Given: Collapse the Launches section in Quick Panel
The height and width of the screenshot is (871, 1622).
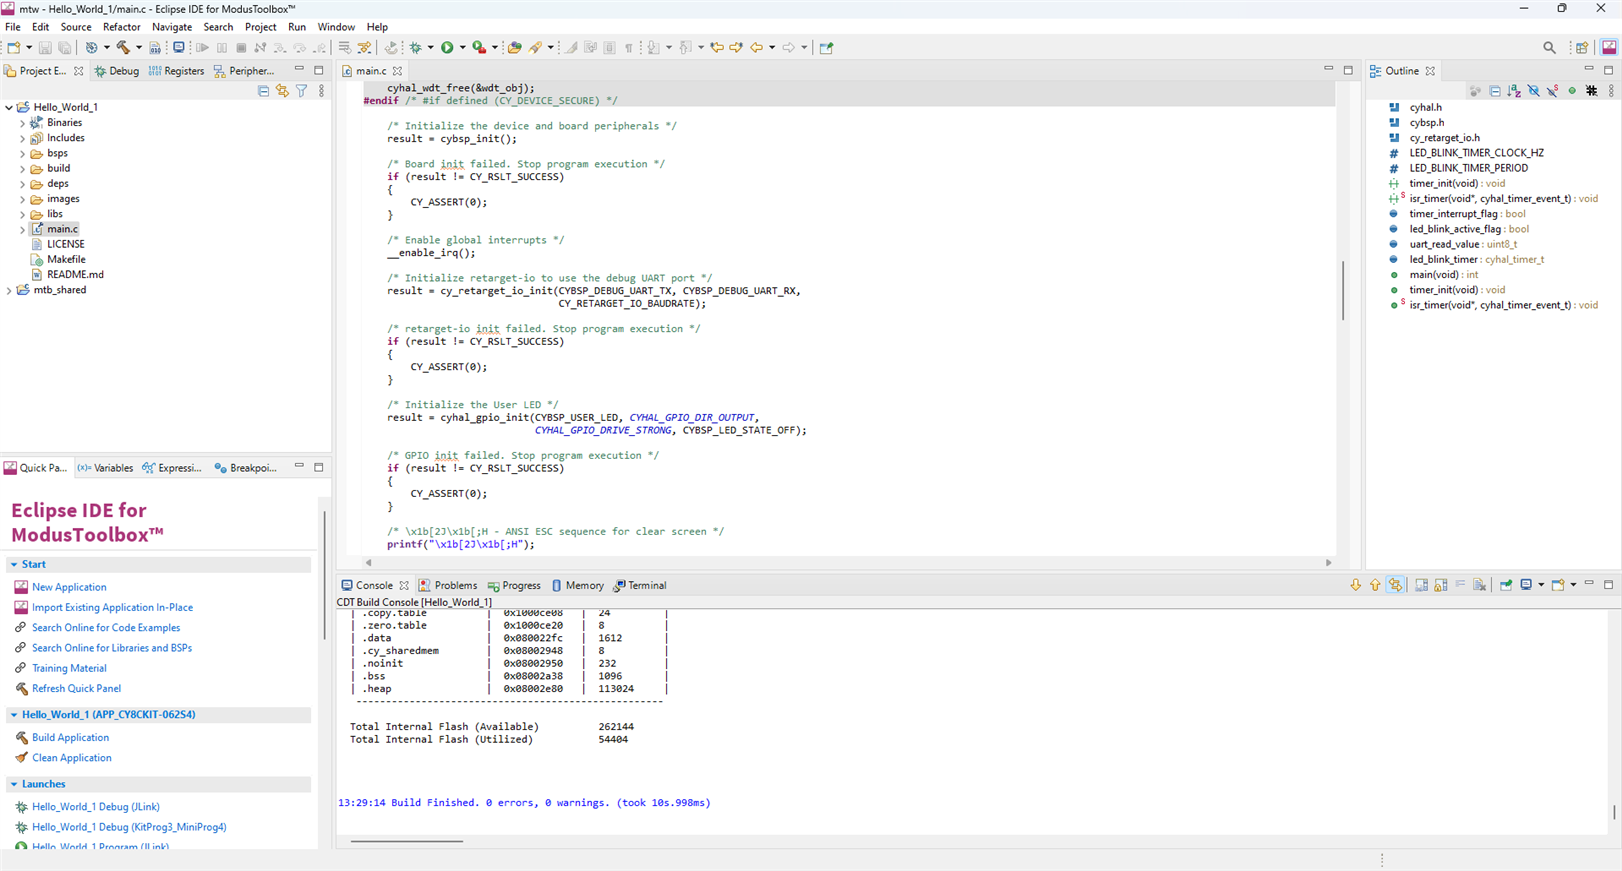Looking at the screenshot, I should (14, 785).
